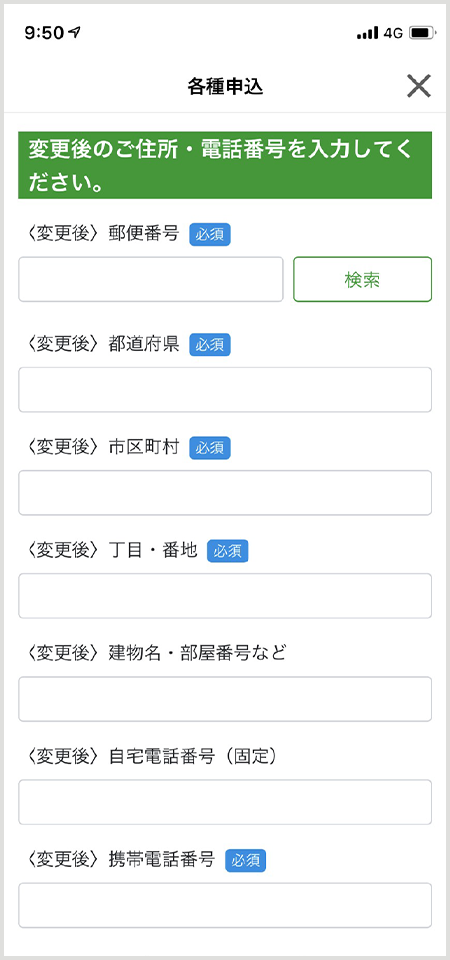The height and width of the screenshot is (960, 450).
Task: Close the 各種申込 screen with X
Action: [419, 86]
